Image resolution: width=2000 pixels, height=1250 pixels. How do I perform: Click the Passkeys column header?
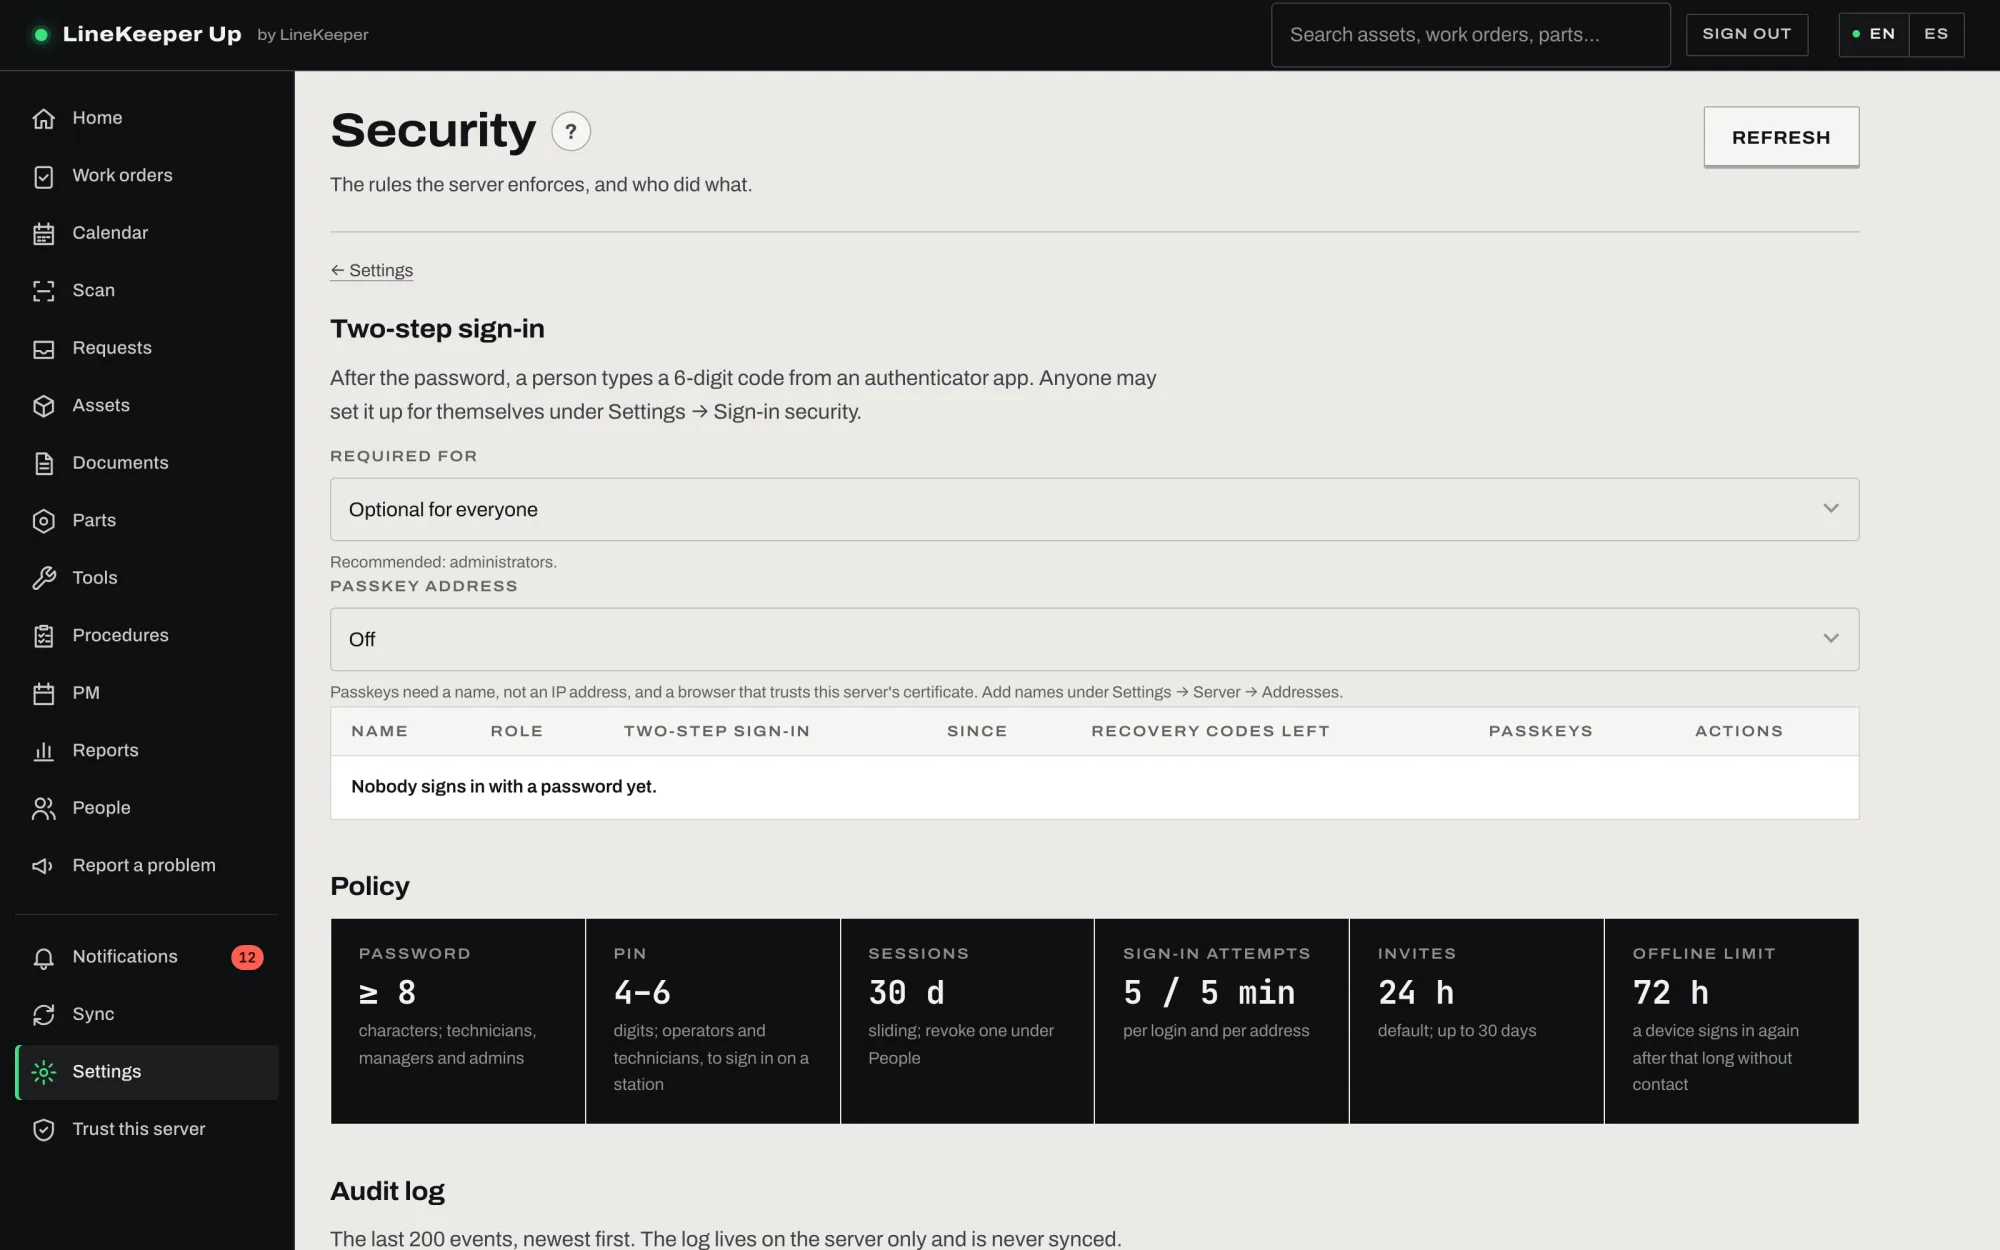coord(1540,731)
